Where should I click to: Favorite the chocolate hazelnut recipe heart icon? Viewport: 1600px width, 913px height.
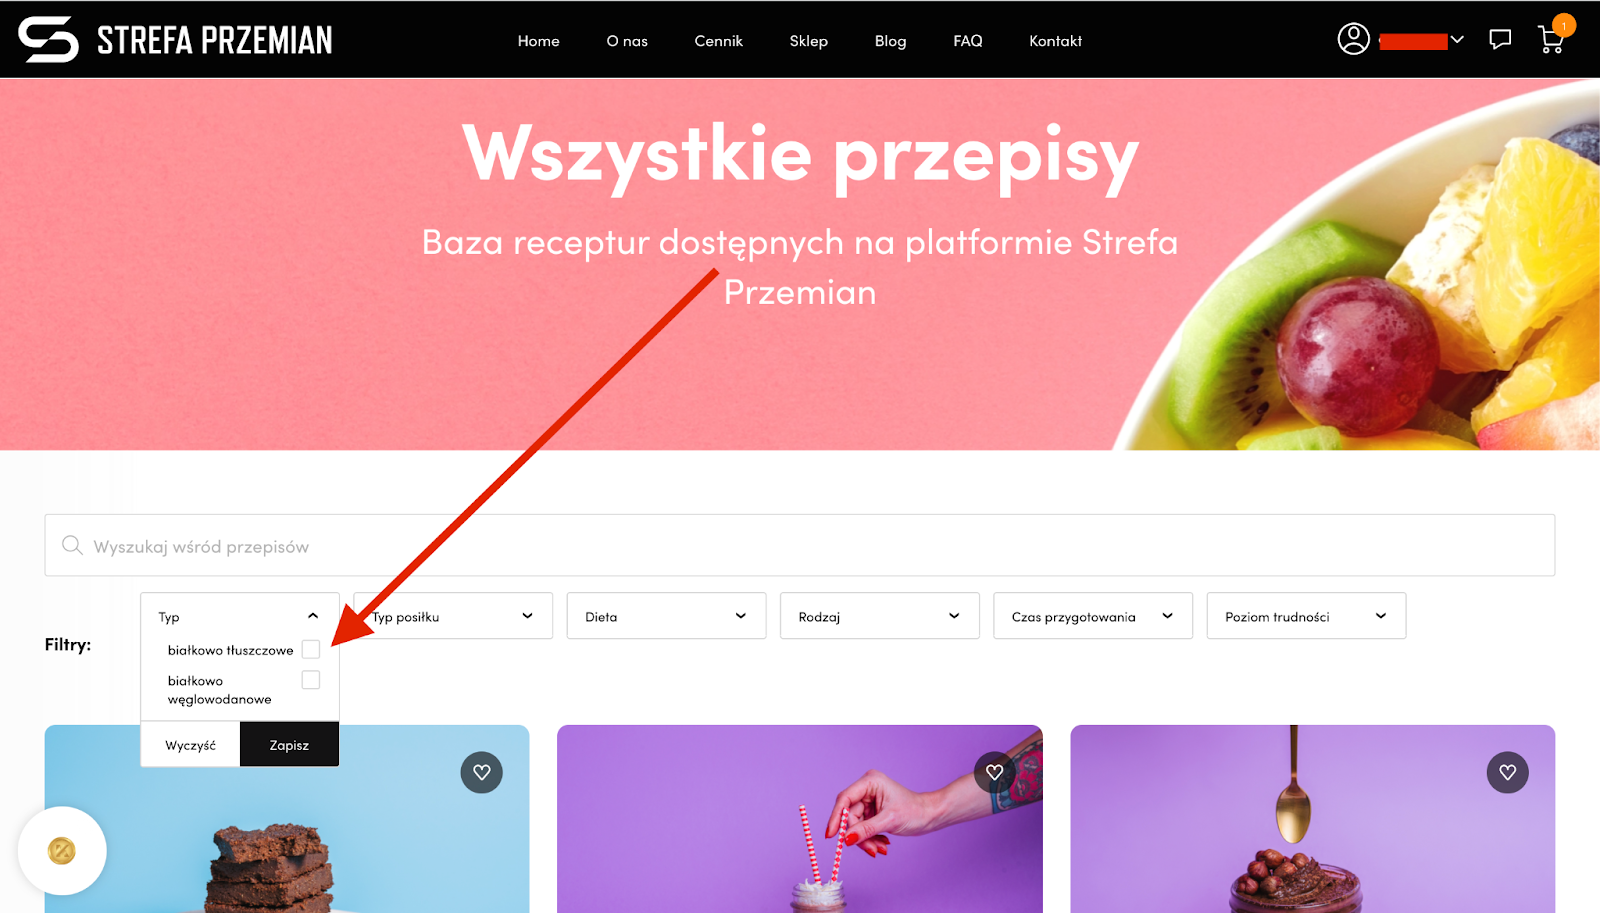point(1508,772)
